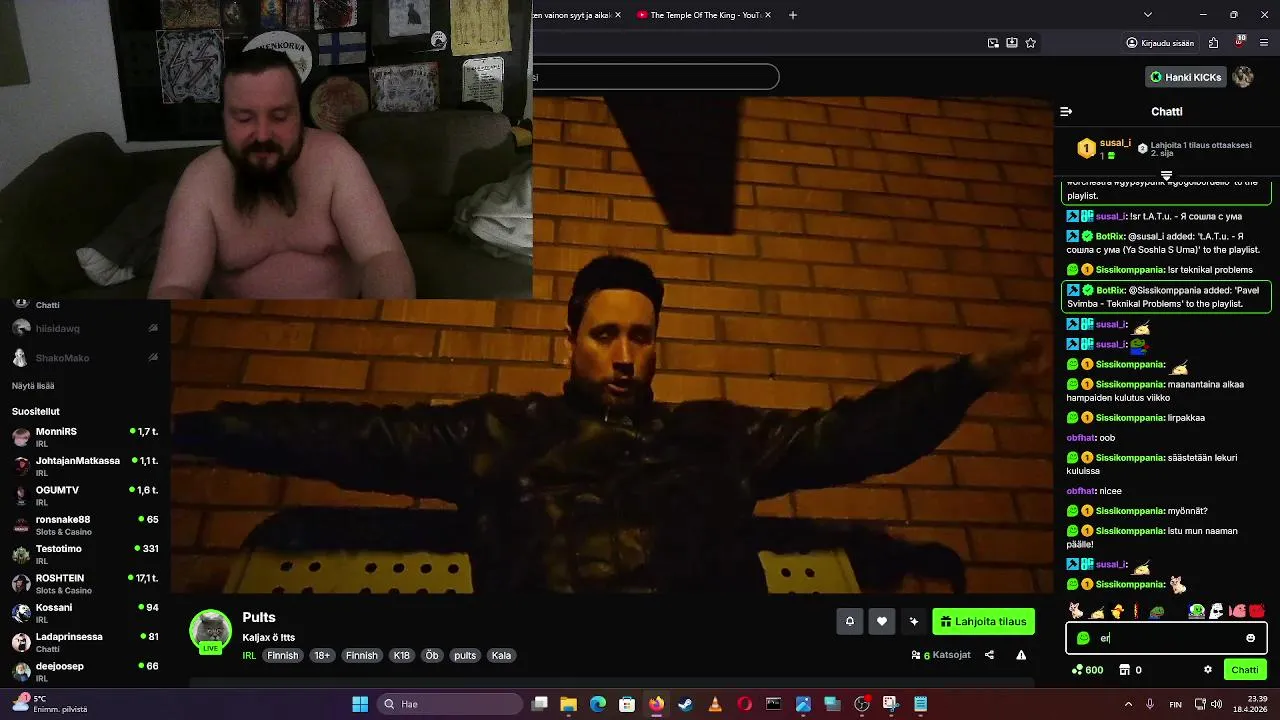The height and width of the screenshot is (720, 1280).
Task: Open a new browser tab with plus
Action: pos(793,15)
